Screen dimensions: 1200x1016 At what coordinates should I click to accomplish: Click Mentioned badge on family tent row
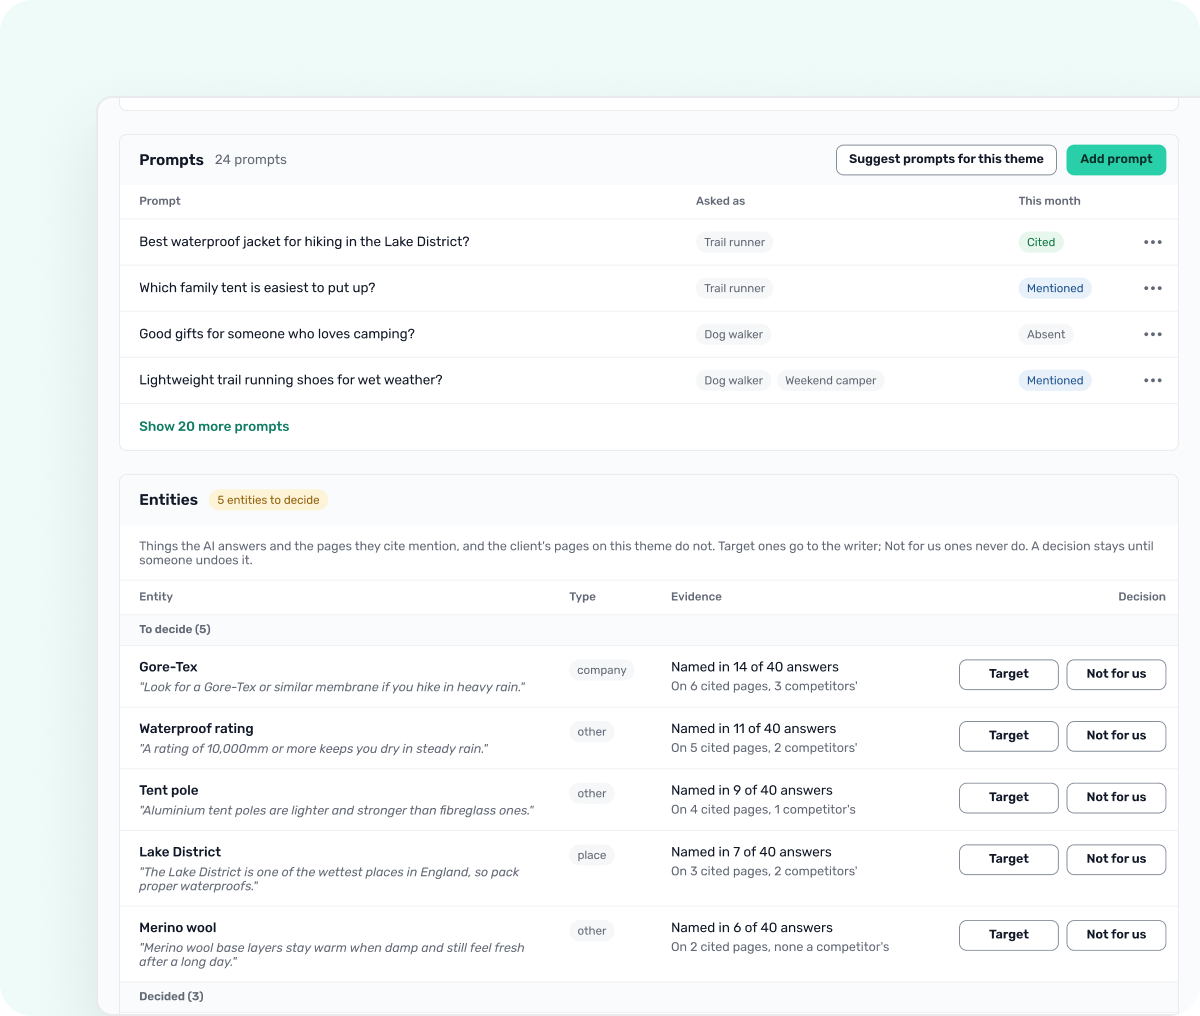click(x=1055, y=288)
